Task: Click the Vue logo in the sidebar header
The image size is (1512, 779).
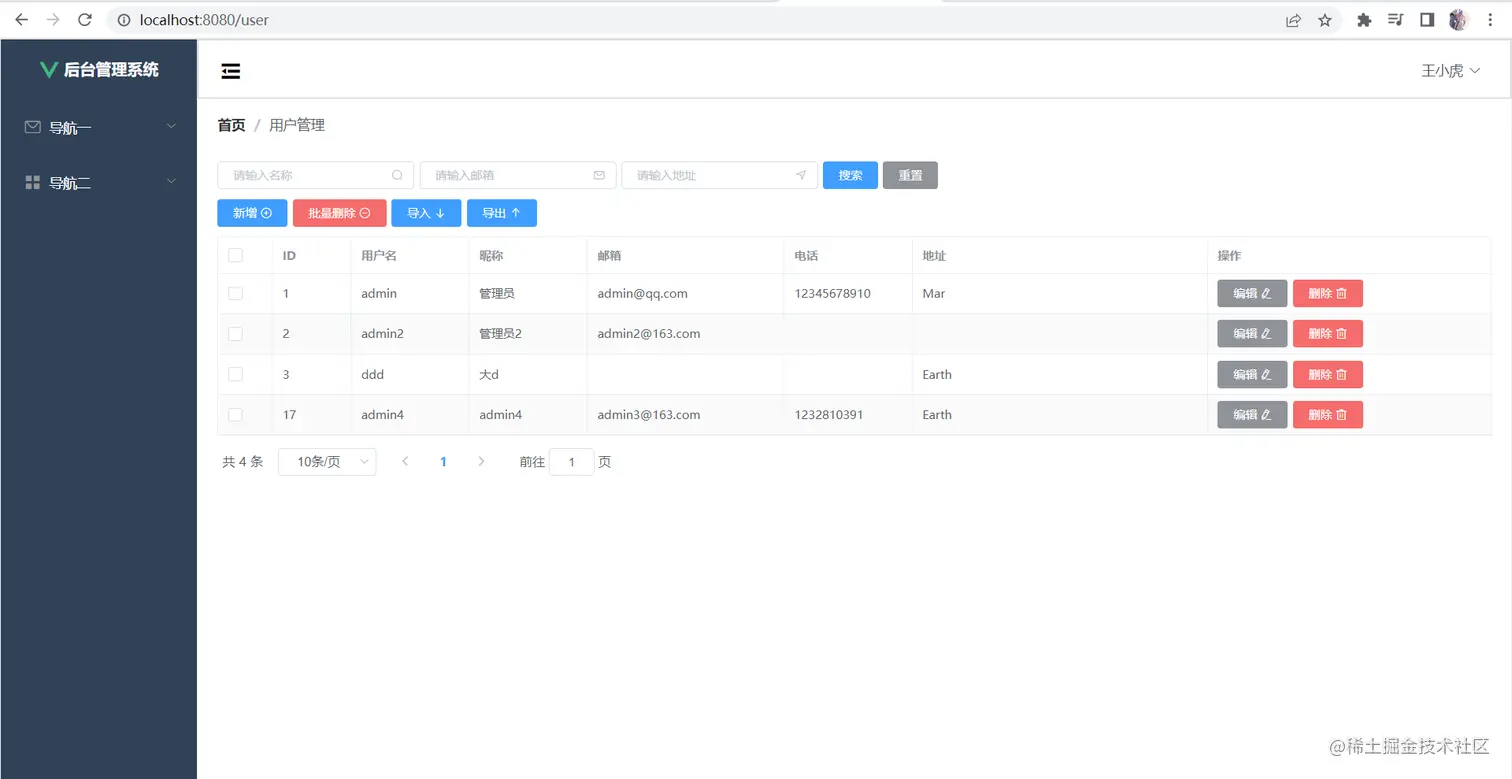Action: (x=48, y=70)
